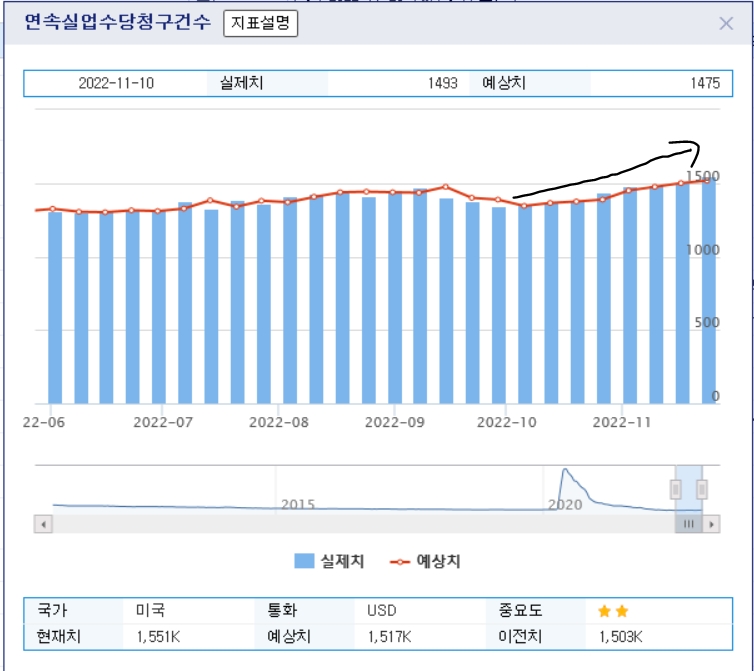Click the 2022-07 axis label
This screenshot has width=754, height=671.
pos(163,422)
